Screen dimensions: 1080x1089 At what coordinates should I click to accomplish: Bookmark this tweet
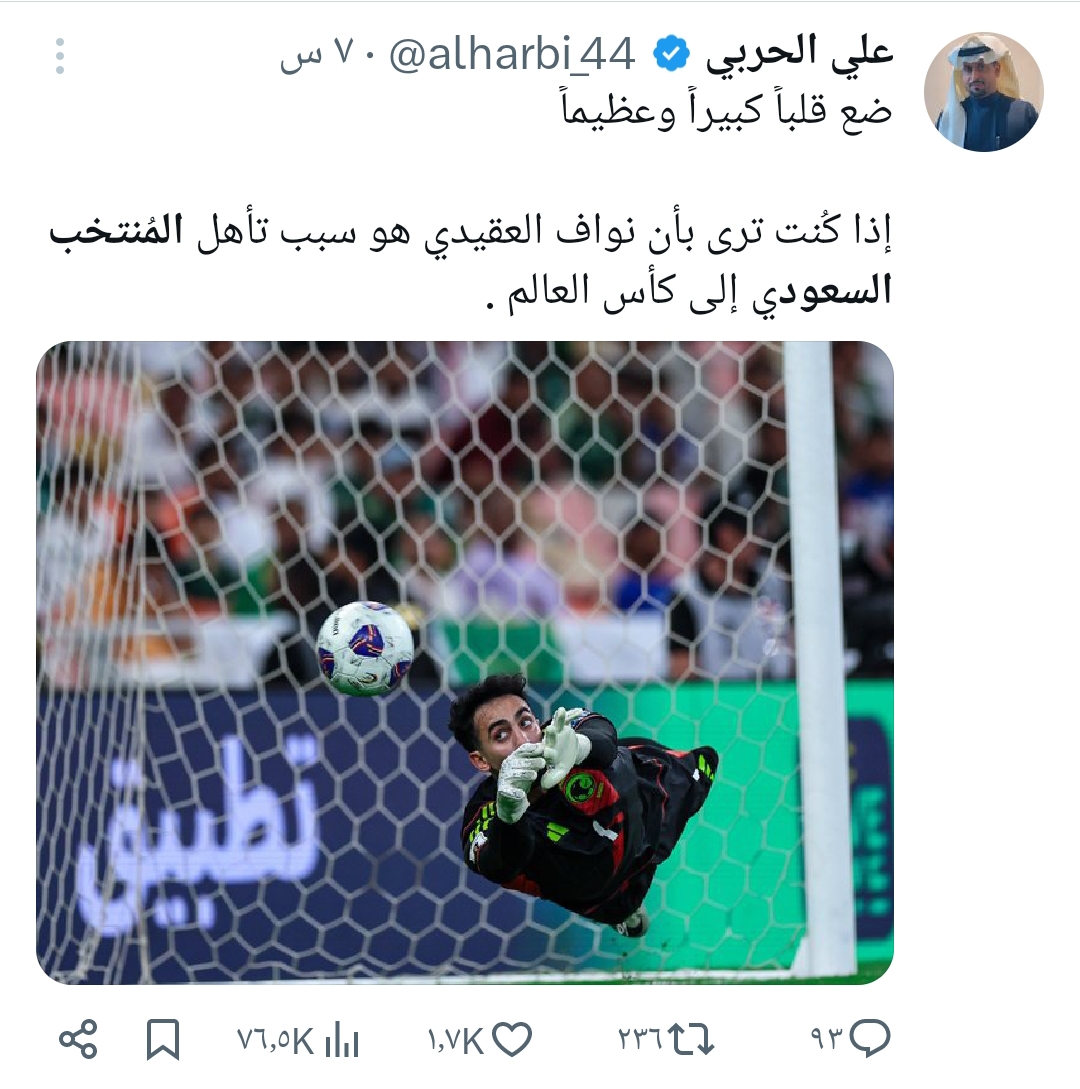point(163,1040)
